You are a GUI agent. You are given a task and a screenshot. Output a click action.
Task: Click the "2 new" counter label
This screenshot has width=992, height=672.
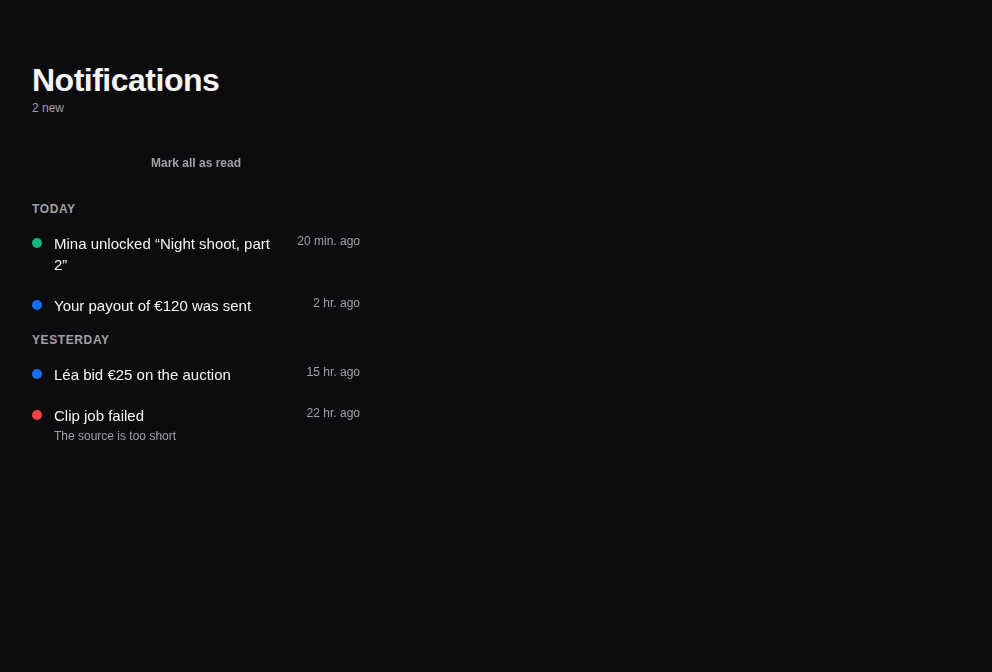coord(48,108)
